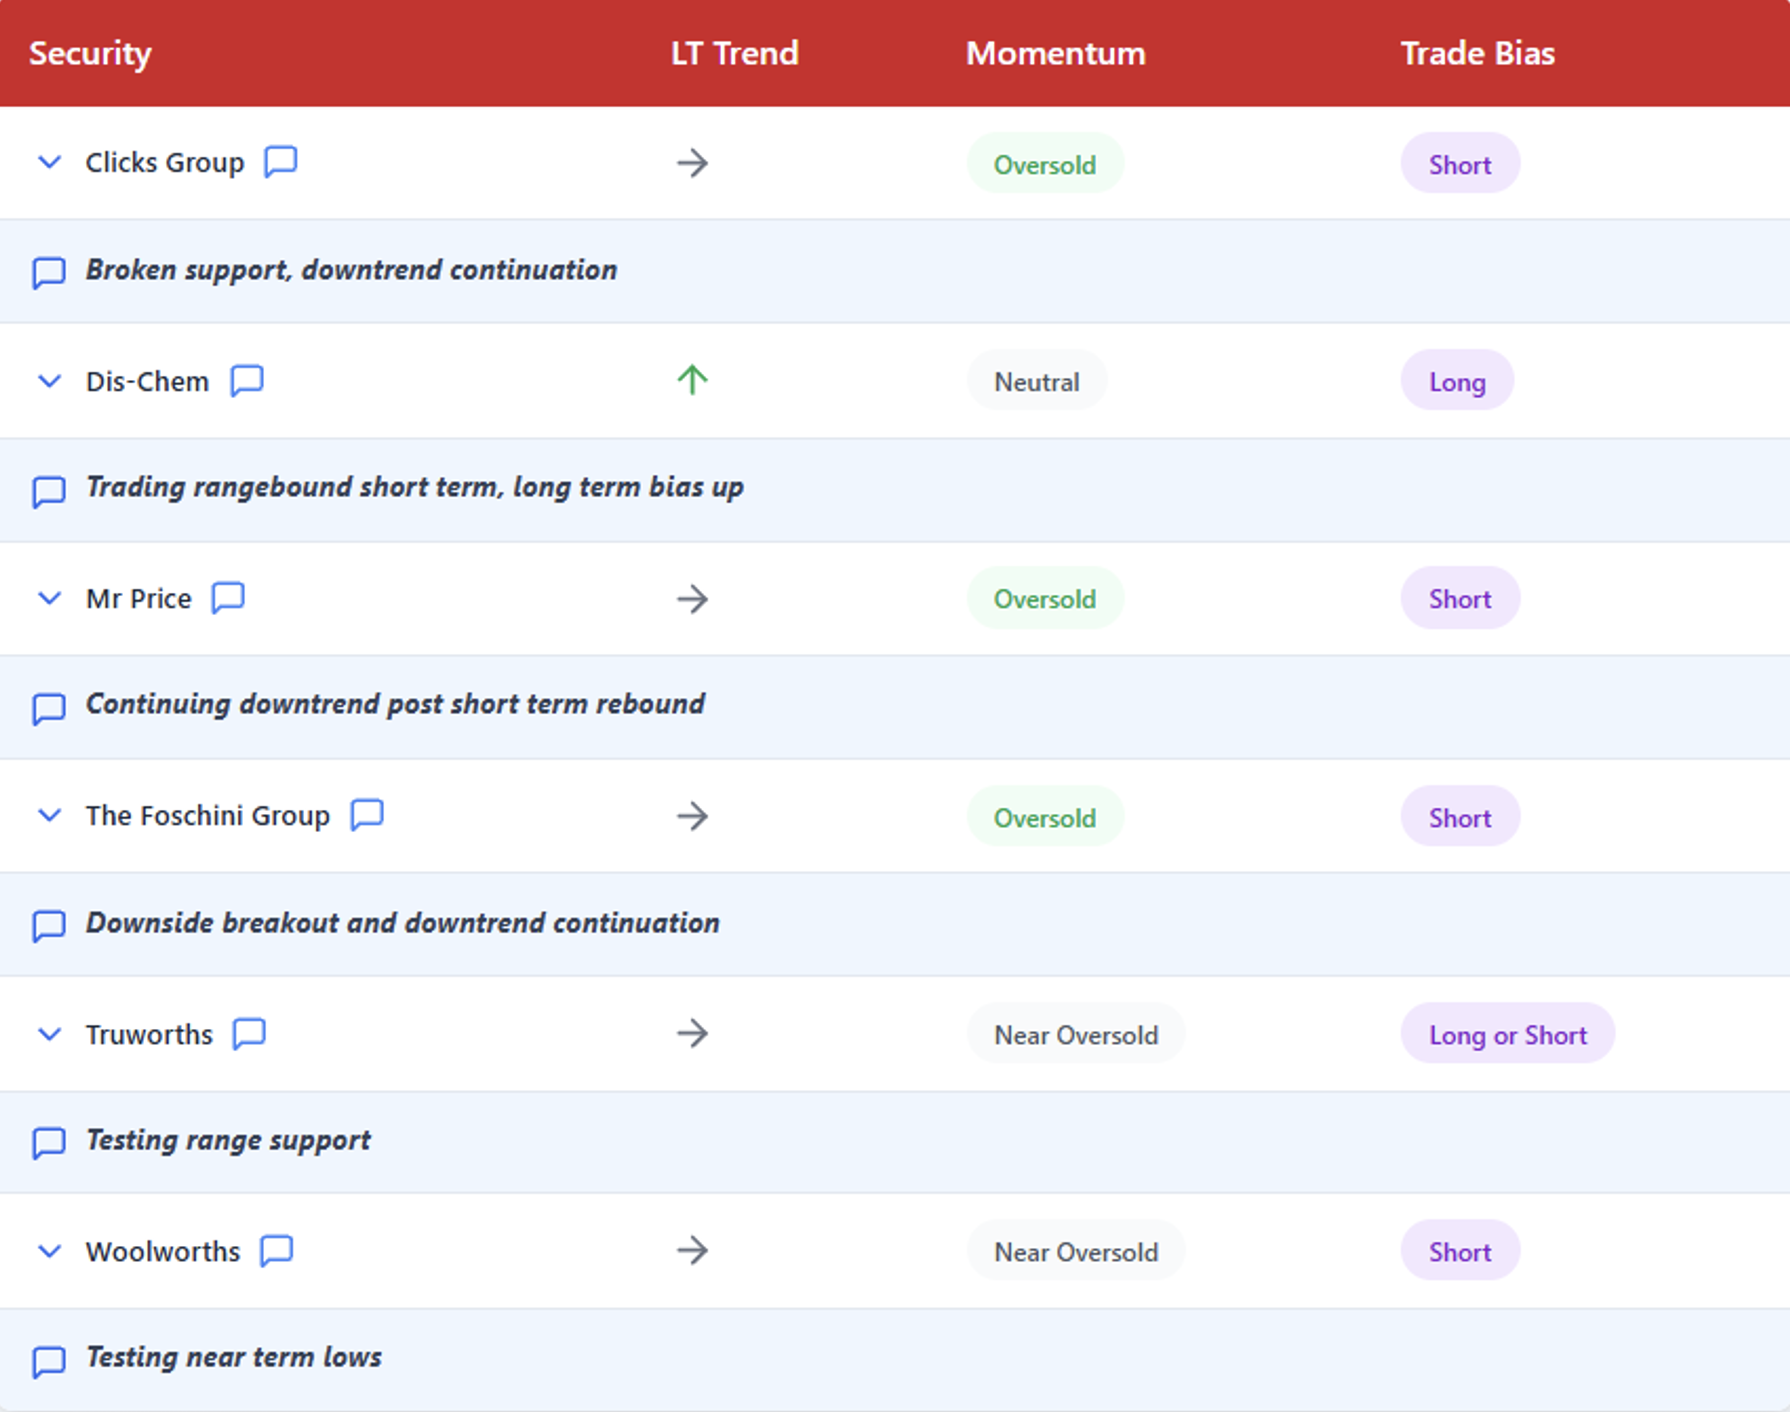The width and height of the screenshot is (1790, 1412).
Task: Click comment icon before 'Testing near term lows'
Action: point(49,1360)
